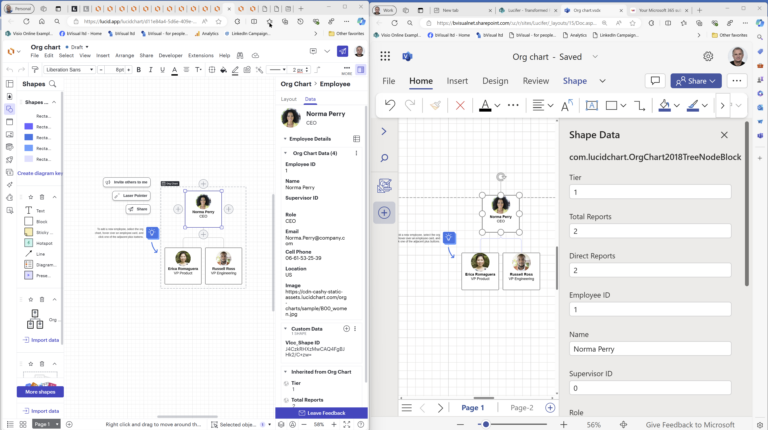Pick the lightest lavender rectangle swatch
Screen dimensions: 768x430
[28, 159]
